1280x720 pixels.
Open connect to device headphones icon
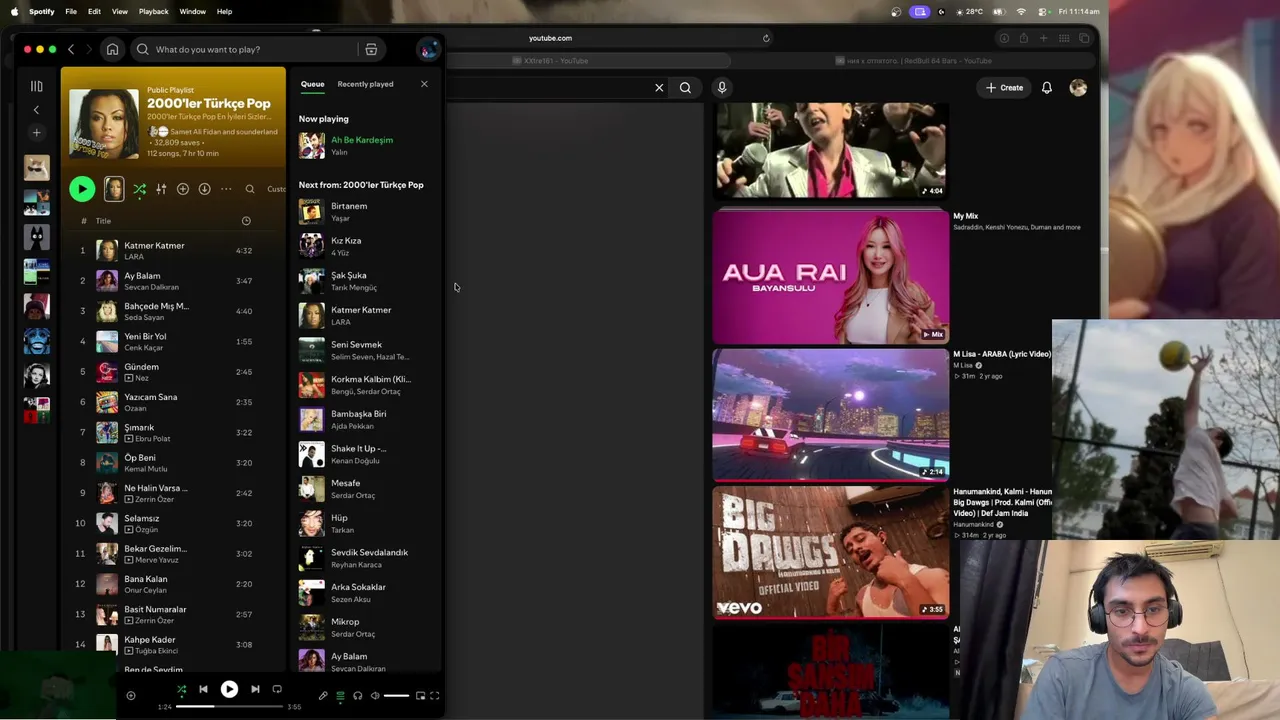tap(357, 696)
